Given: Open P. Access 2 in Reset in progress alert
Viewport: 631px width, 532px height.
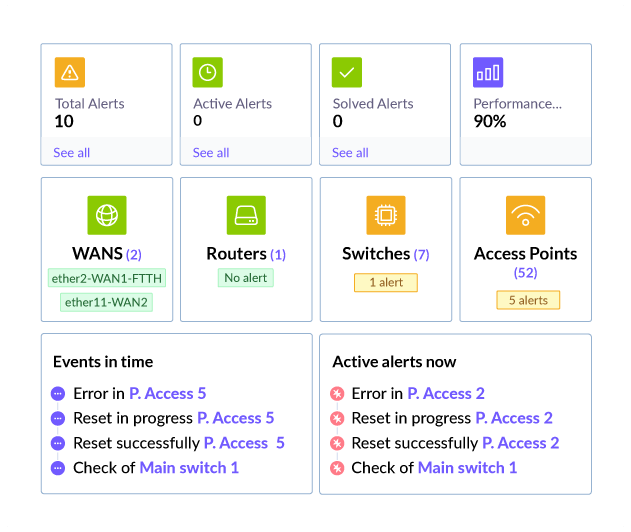Looking at the screenshot, I should tap(514, 418).
